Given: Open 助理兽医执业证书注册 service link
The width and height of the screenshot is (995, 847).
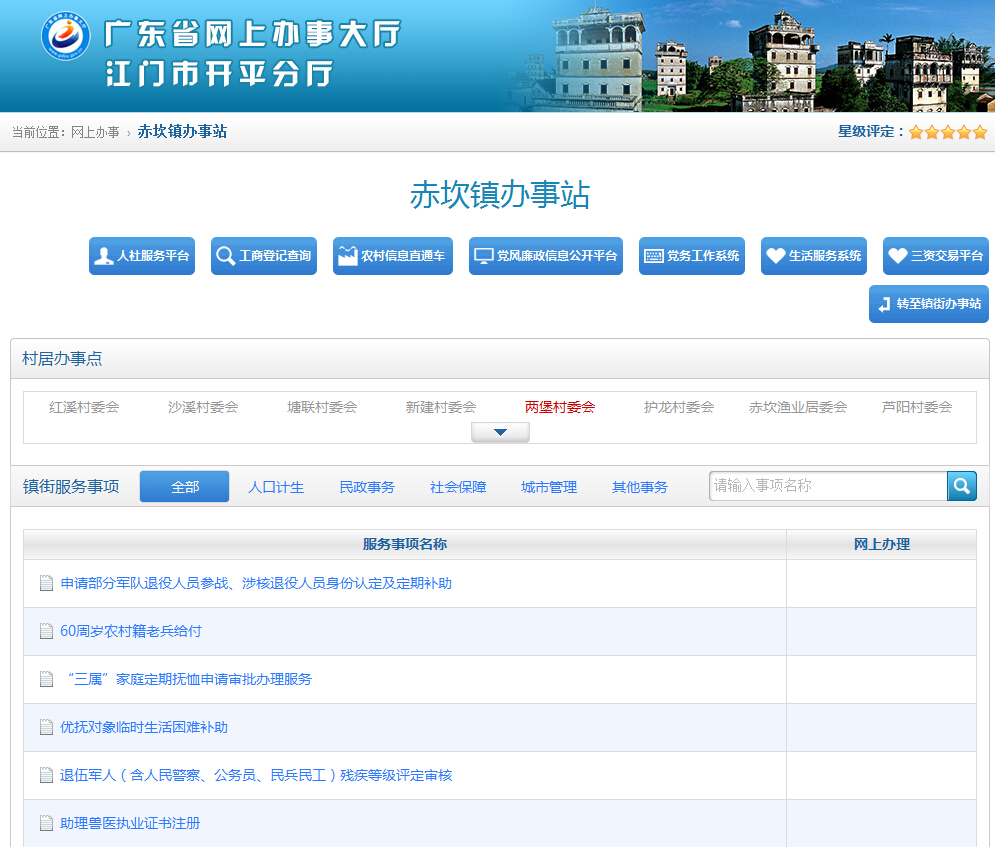Looking at the screenshot, I should pyautogui.click(x=130, y=823).
